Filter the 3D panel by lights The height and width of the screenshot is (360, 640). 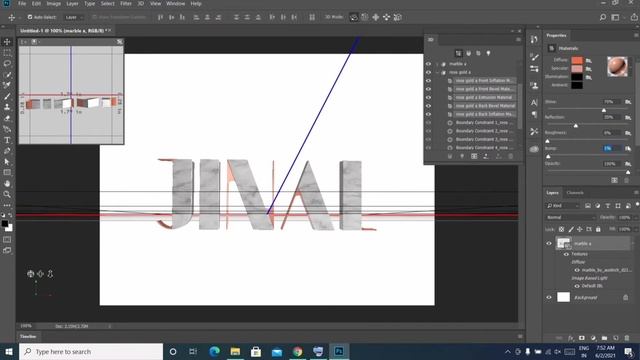pyautogui.click(x=488, y=53)
